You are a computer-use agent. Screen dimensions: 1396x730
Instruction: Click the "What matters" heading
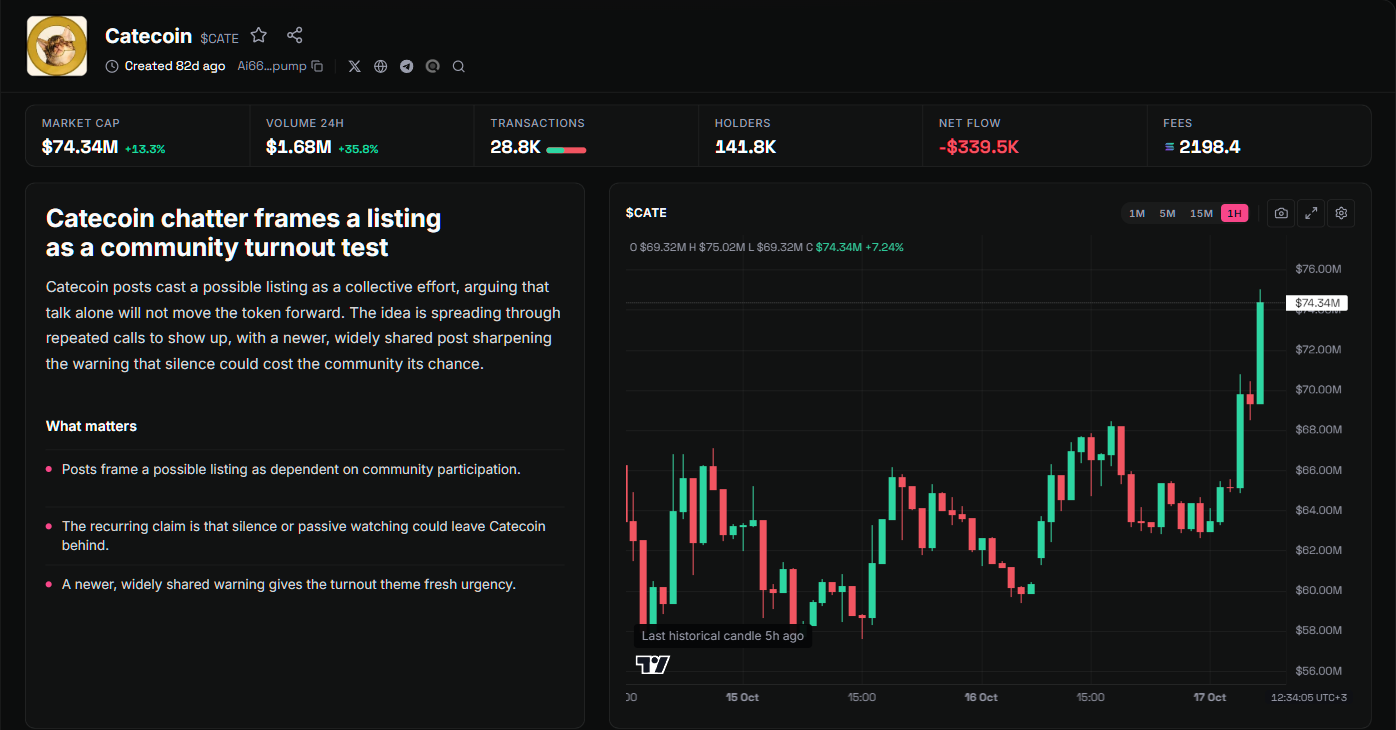(91, 426)
